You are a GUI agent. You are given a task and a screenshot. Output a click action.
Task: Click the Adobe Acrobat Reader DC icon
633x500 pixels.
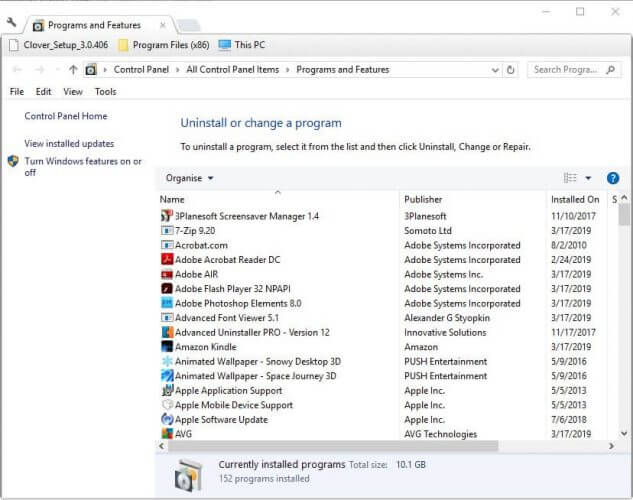click(x=167, y=259)
